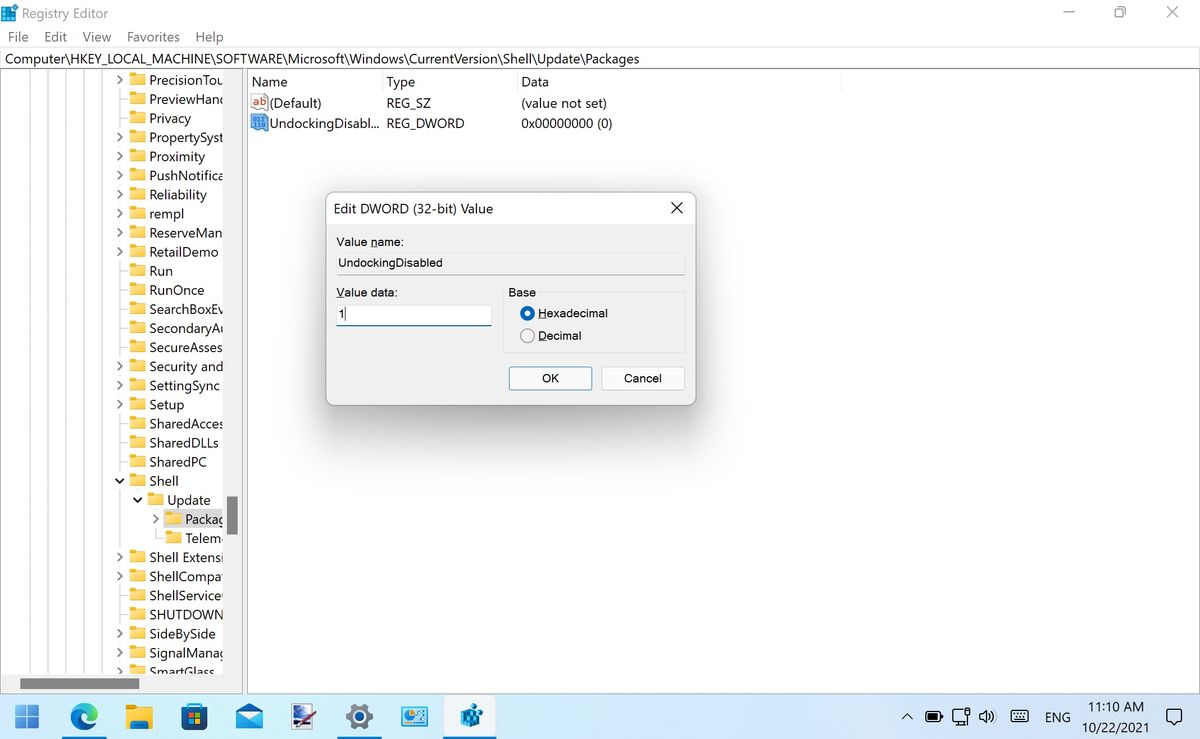Viewport: 1200px width, 739px height.
Task: Expand the Security and Maintenance key
Action: coord(119,366)
